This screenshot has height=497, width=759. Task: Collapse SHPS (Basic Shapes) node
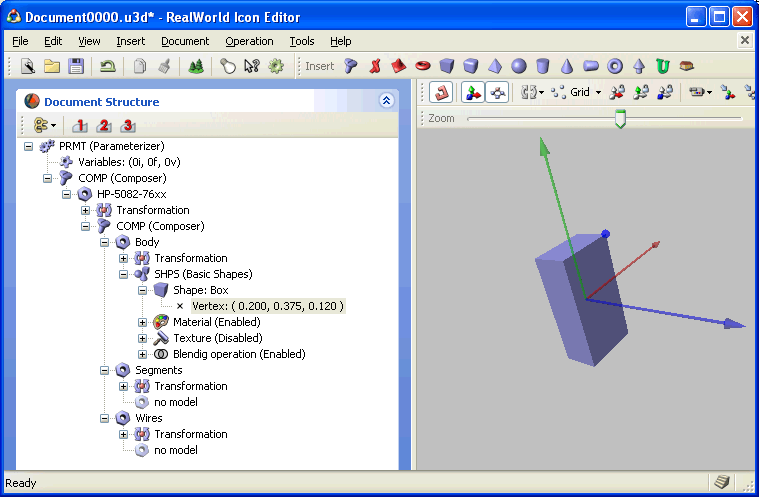(x=123, y=274)
